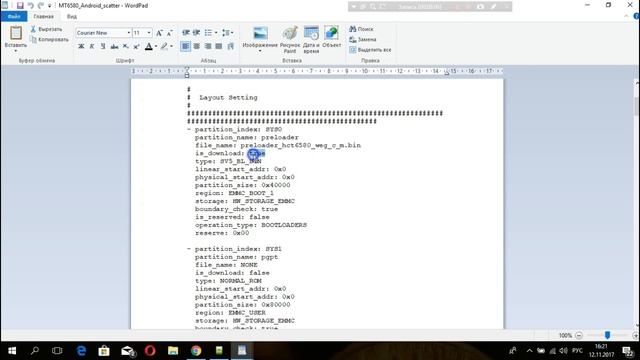Viewport: 640px width, 360px height.
Task: Open the Файл menu tab
Action: click(14, 17)
